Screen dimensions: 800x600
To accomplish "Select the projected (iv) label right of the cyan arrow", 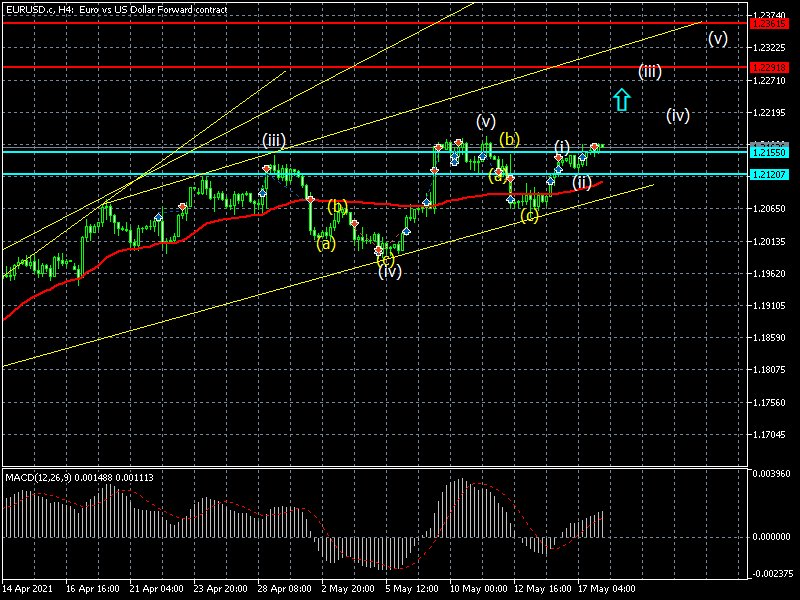I will [678, 115].
